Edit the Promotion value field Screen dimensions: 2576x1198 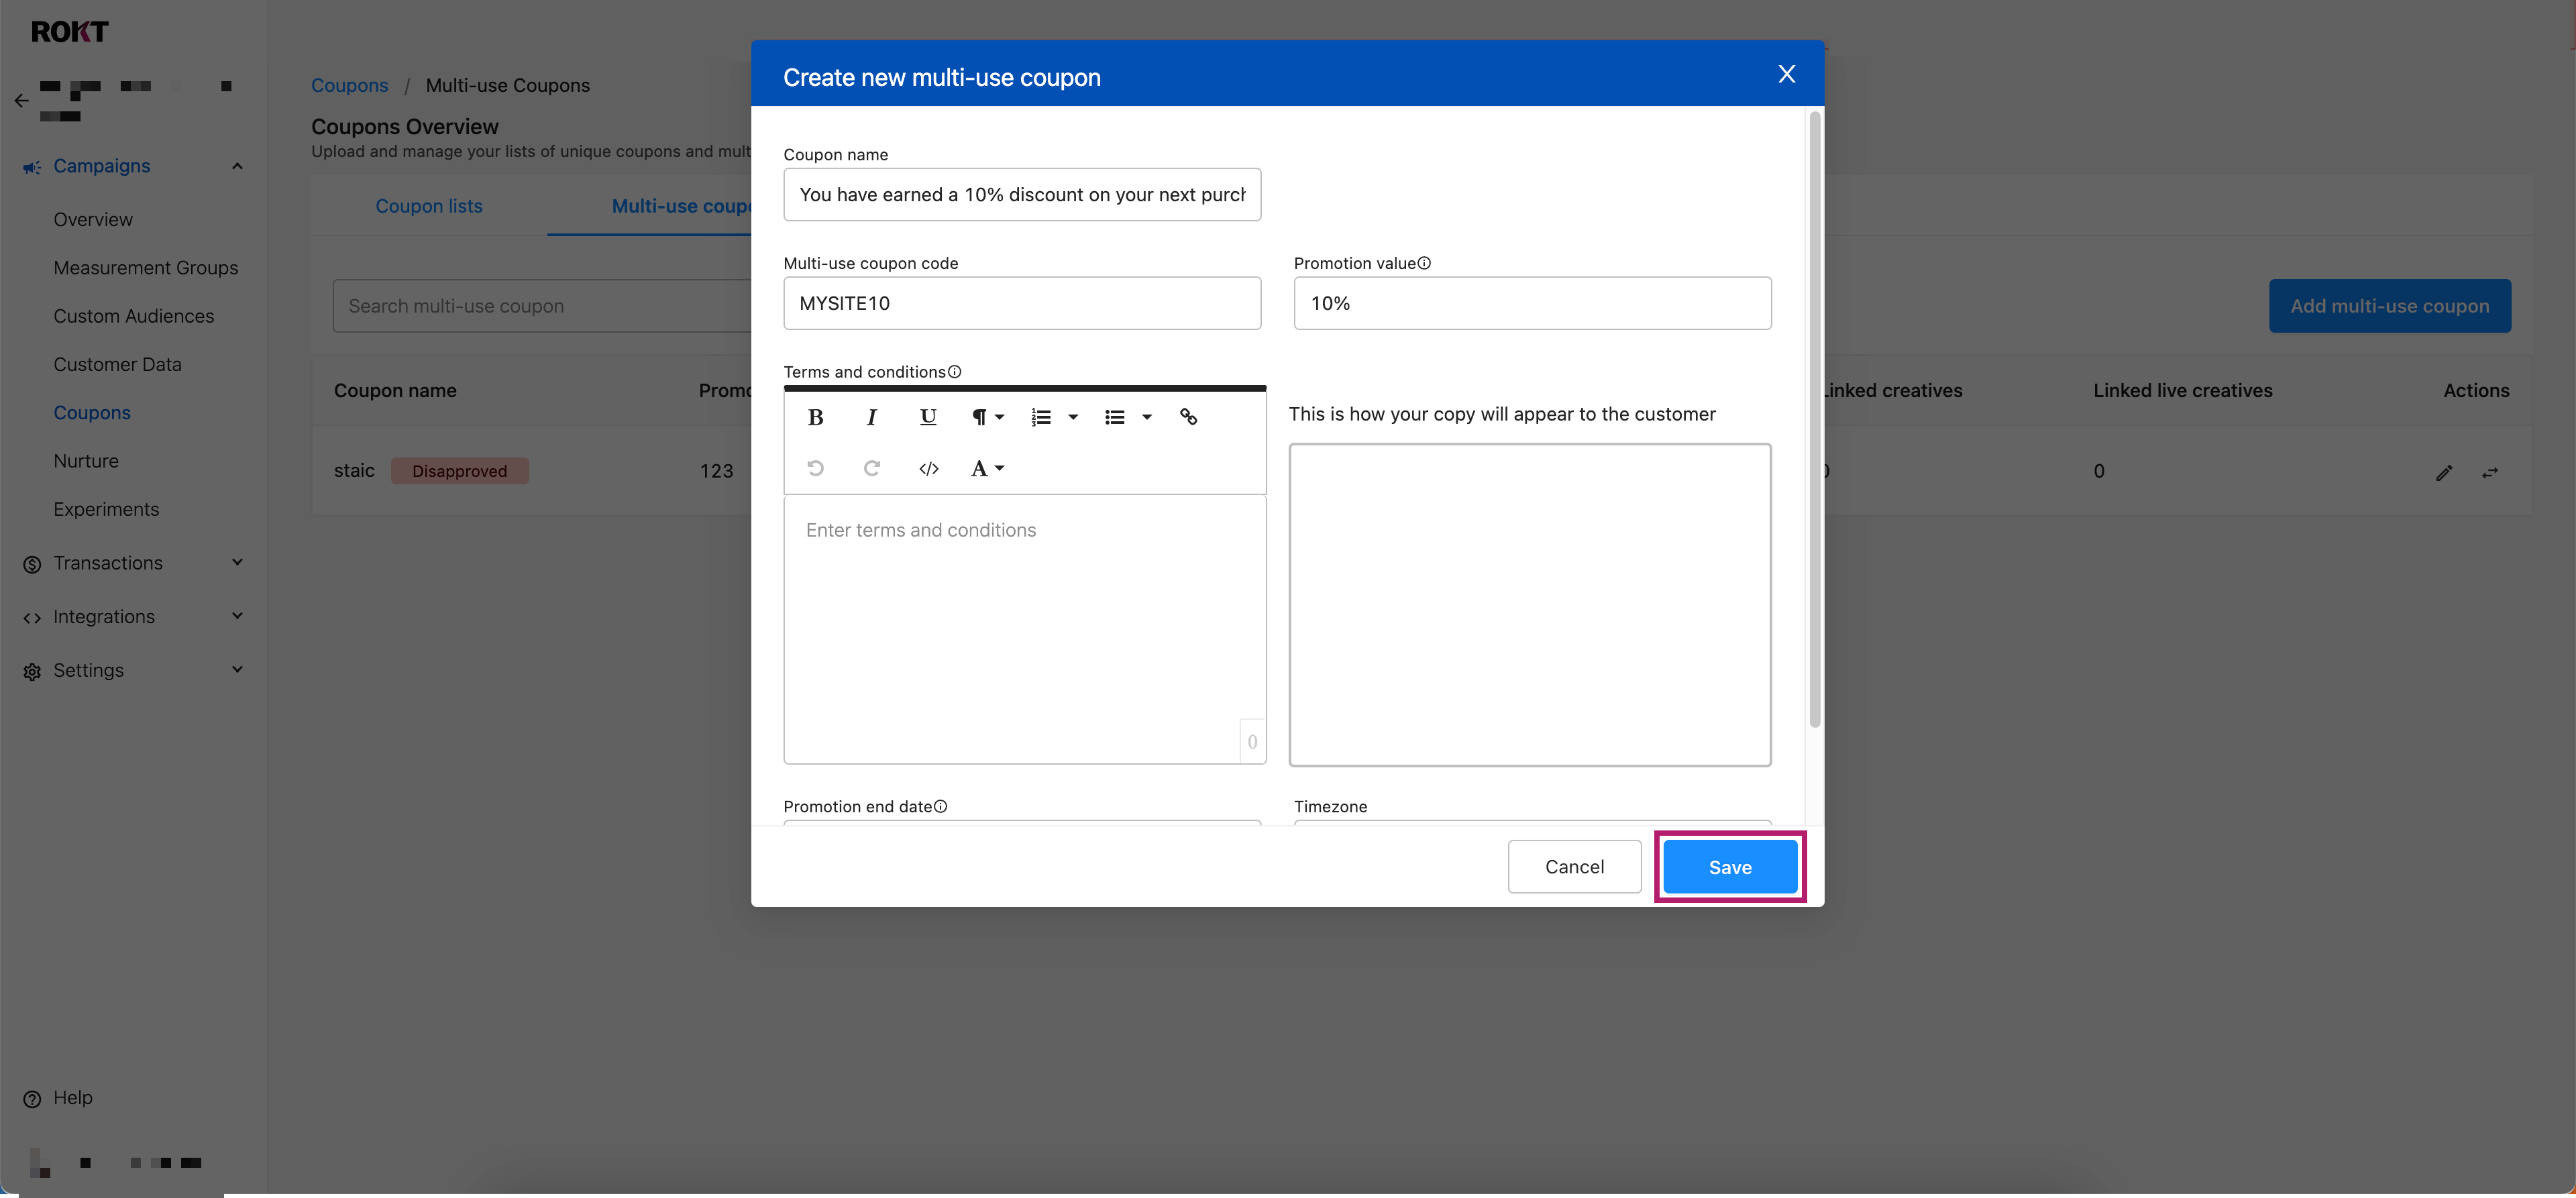(1532, 303)
